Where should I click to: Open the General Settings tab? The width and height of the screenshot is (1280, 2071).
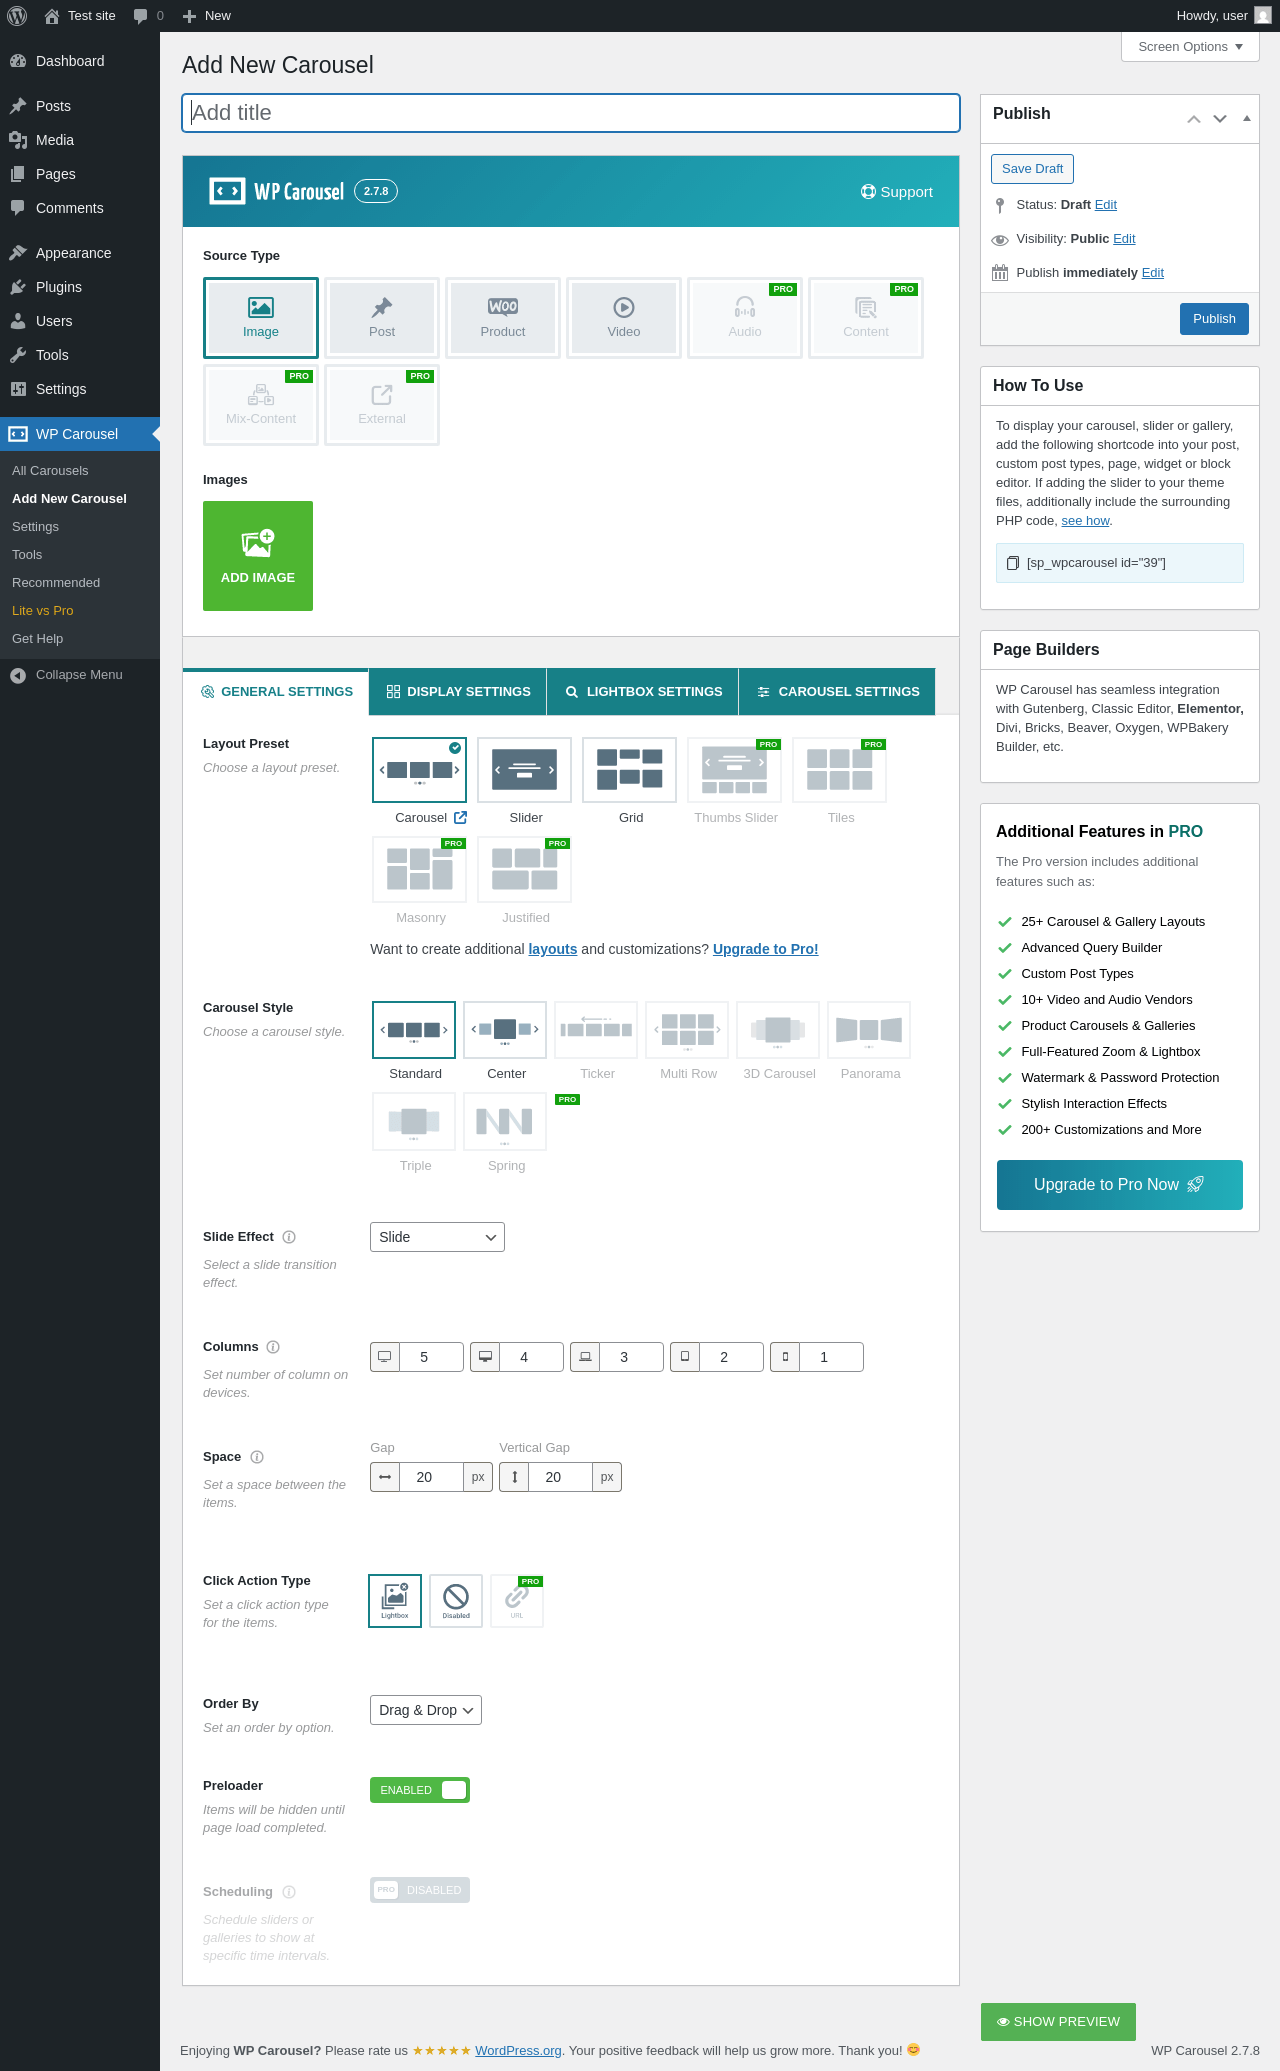click(x=276, y=692)
